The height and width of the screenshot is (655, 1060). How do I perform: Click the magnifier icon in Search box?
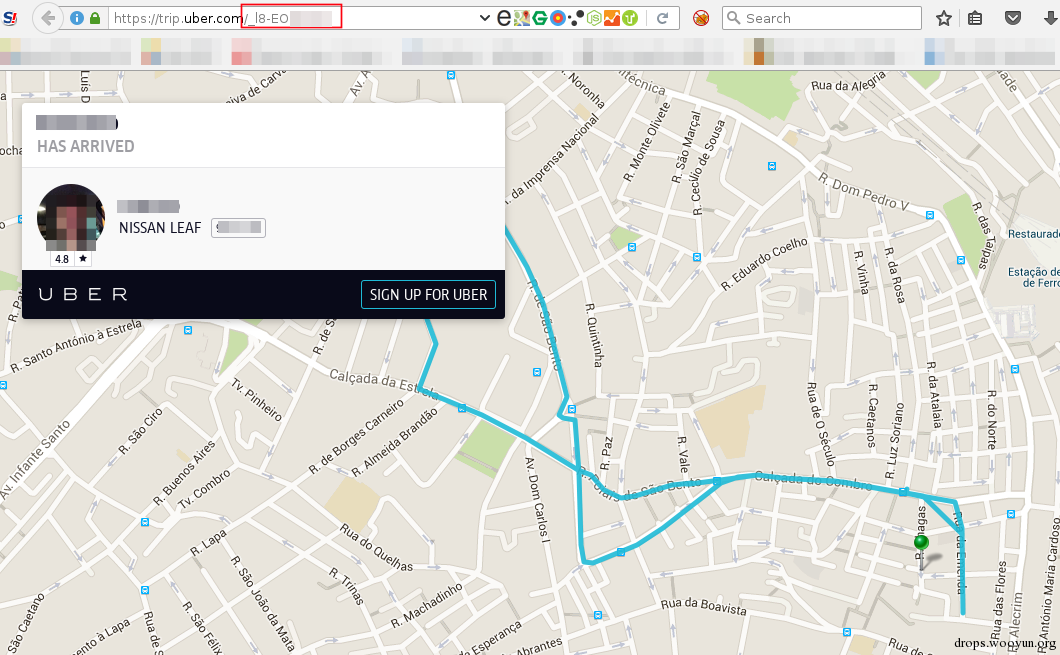(x=733, y=18)
